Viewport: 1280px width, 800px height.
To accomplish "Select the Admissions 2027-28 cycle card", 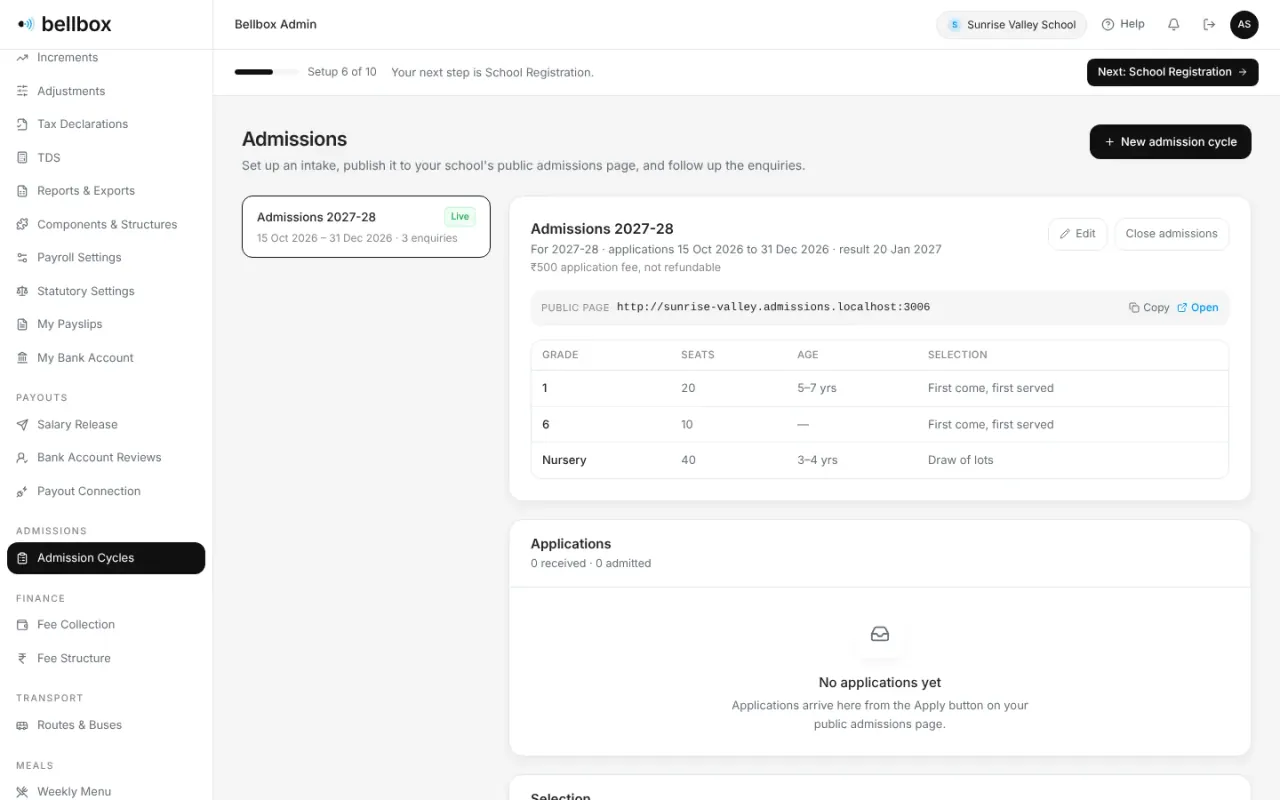I will 366,227.
